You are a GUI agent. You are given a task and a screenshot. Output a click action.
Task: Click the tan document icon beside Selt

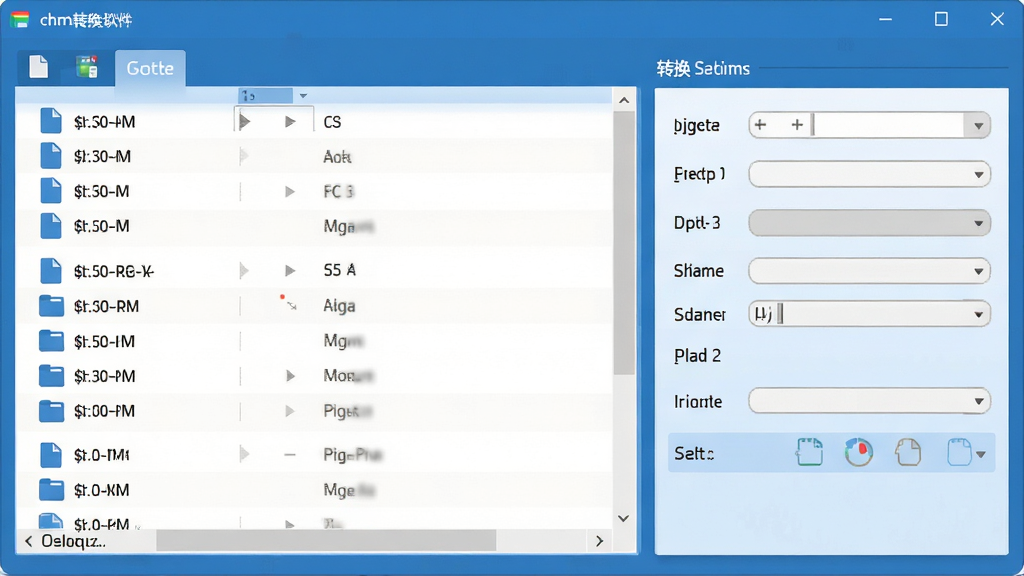point(908,452)
